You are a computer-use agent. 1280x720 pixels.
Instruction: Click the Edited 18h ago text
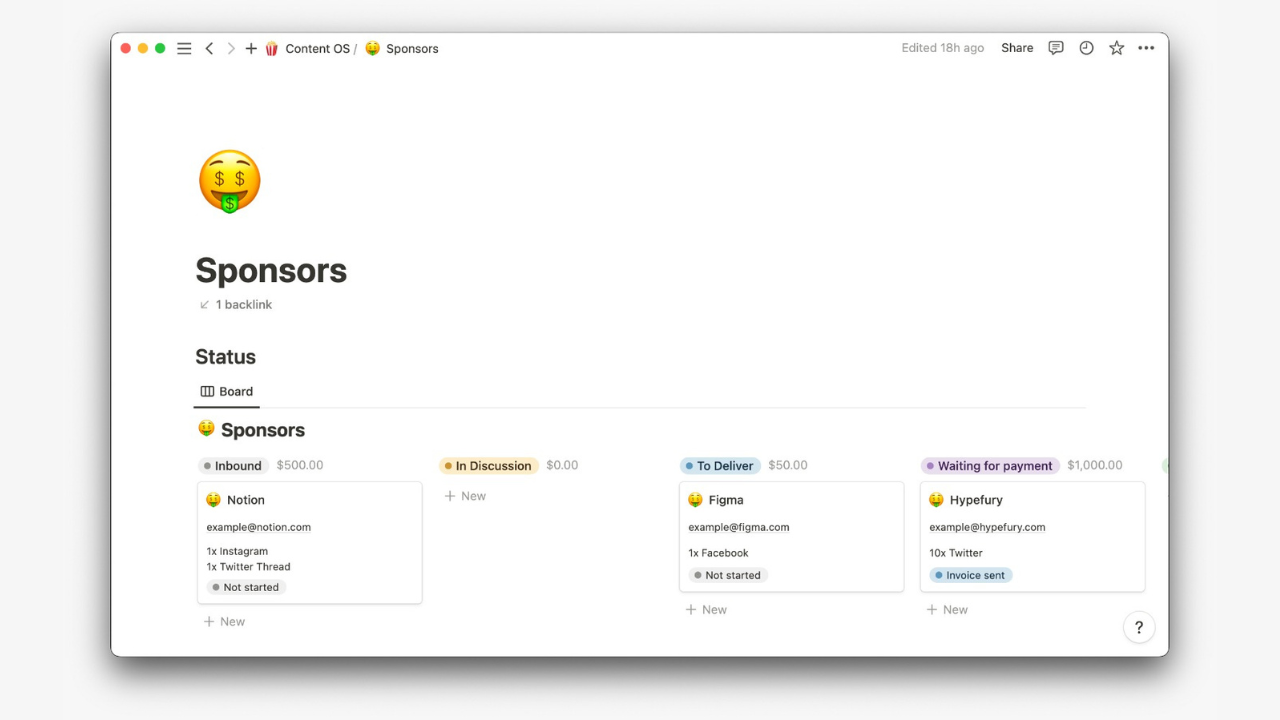tap(943, 48)
